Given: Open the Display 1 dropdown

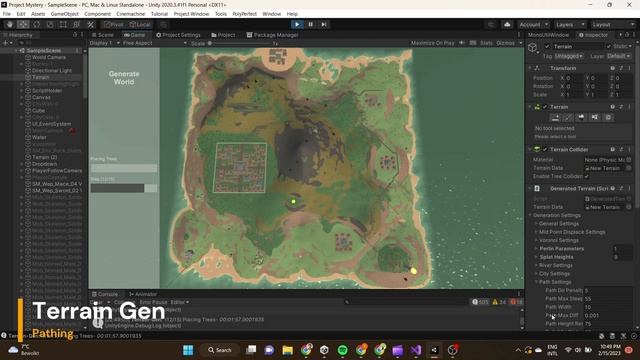Looking at the screenshot, I should (x=105, y=43).
